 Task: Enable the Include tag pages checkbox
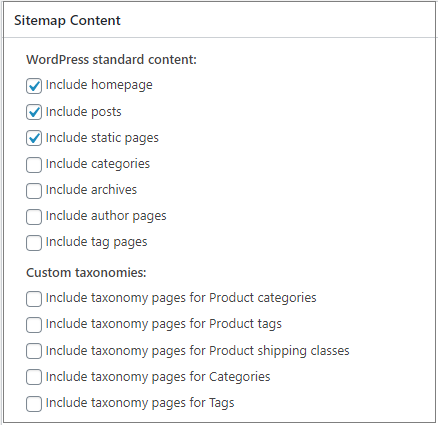34,243
